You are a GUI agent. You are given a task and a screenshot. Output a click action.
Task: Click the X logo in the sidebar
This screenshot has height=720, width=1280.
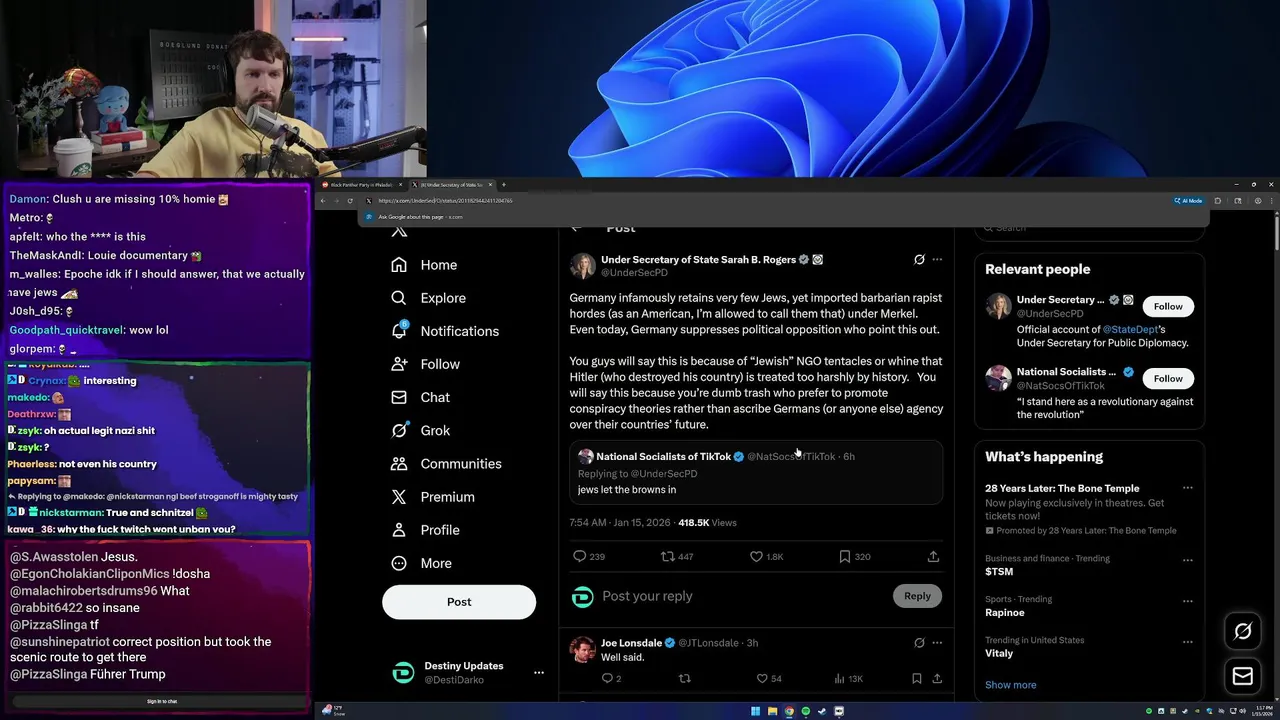pos(399,231)
